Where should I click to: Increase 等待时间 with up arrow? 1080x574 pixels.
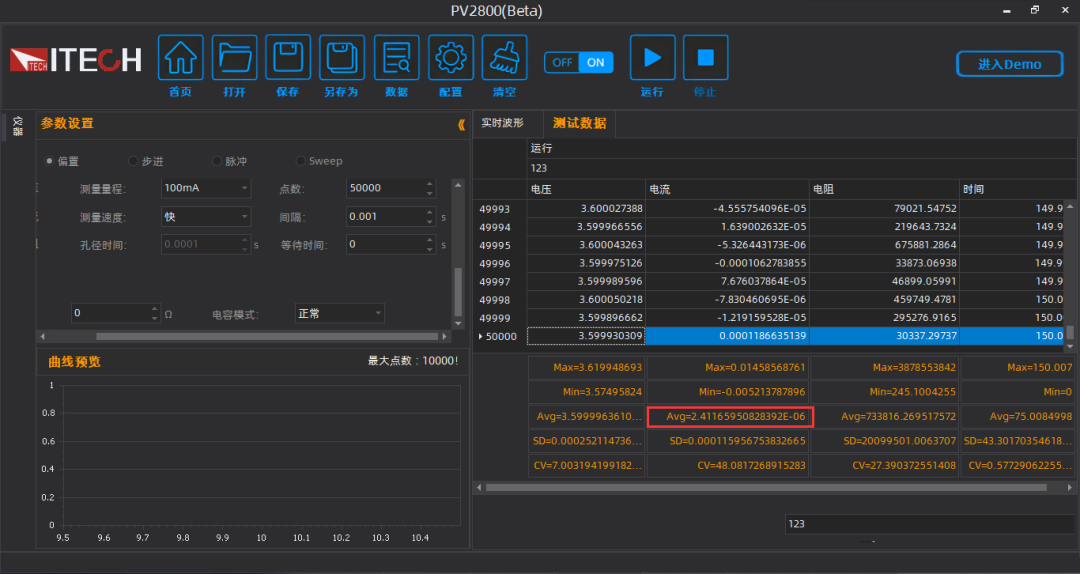click(430, 240)
